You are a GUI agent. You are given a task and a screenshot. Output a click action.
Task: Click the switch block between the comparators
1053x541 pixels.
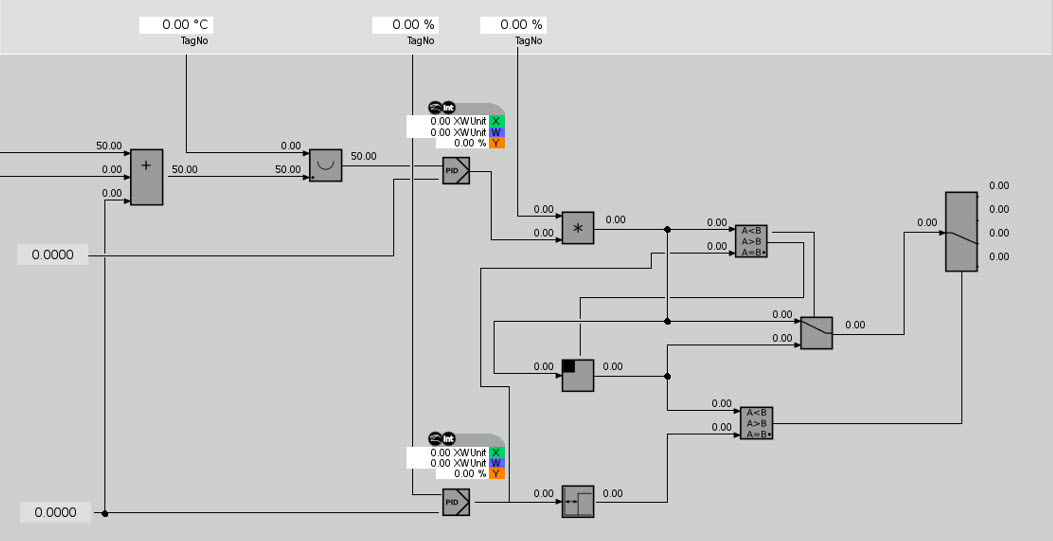[816, 333]
